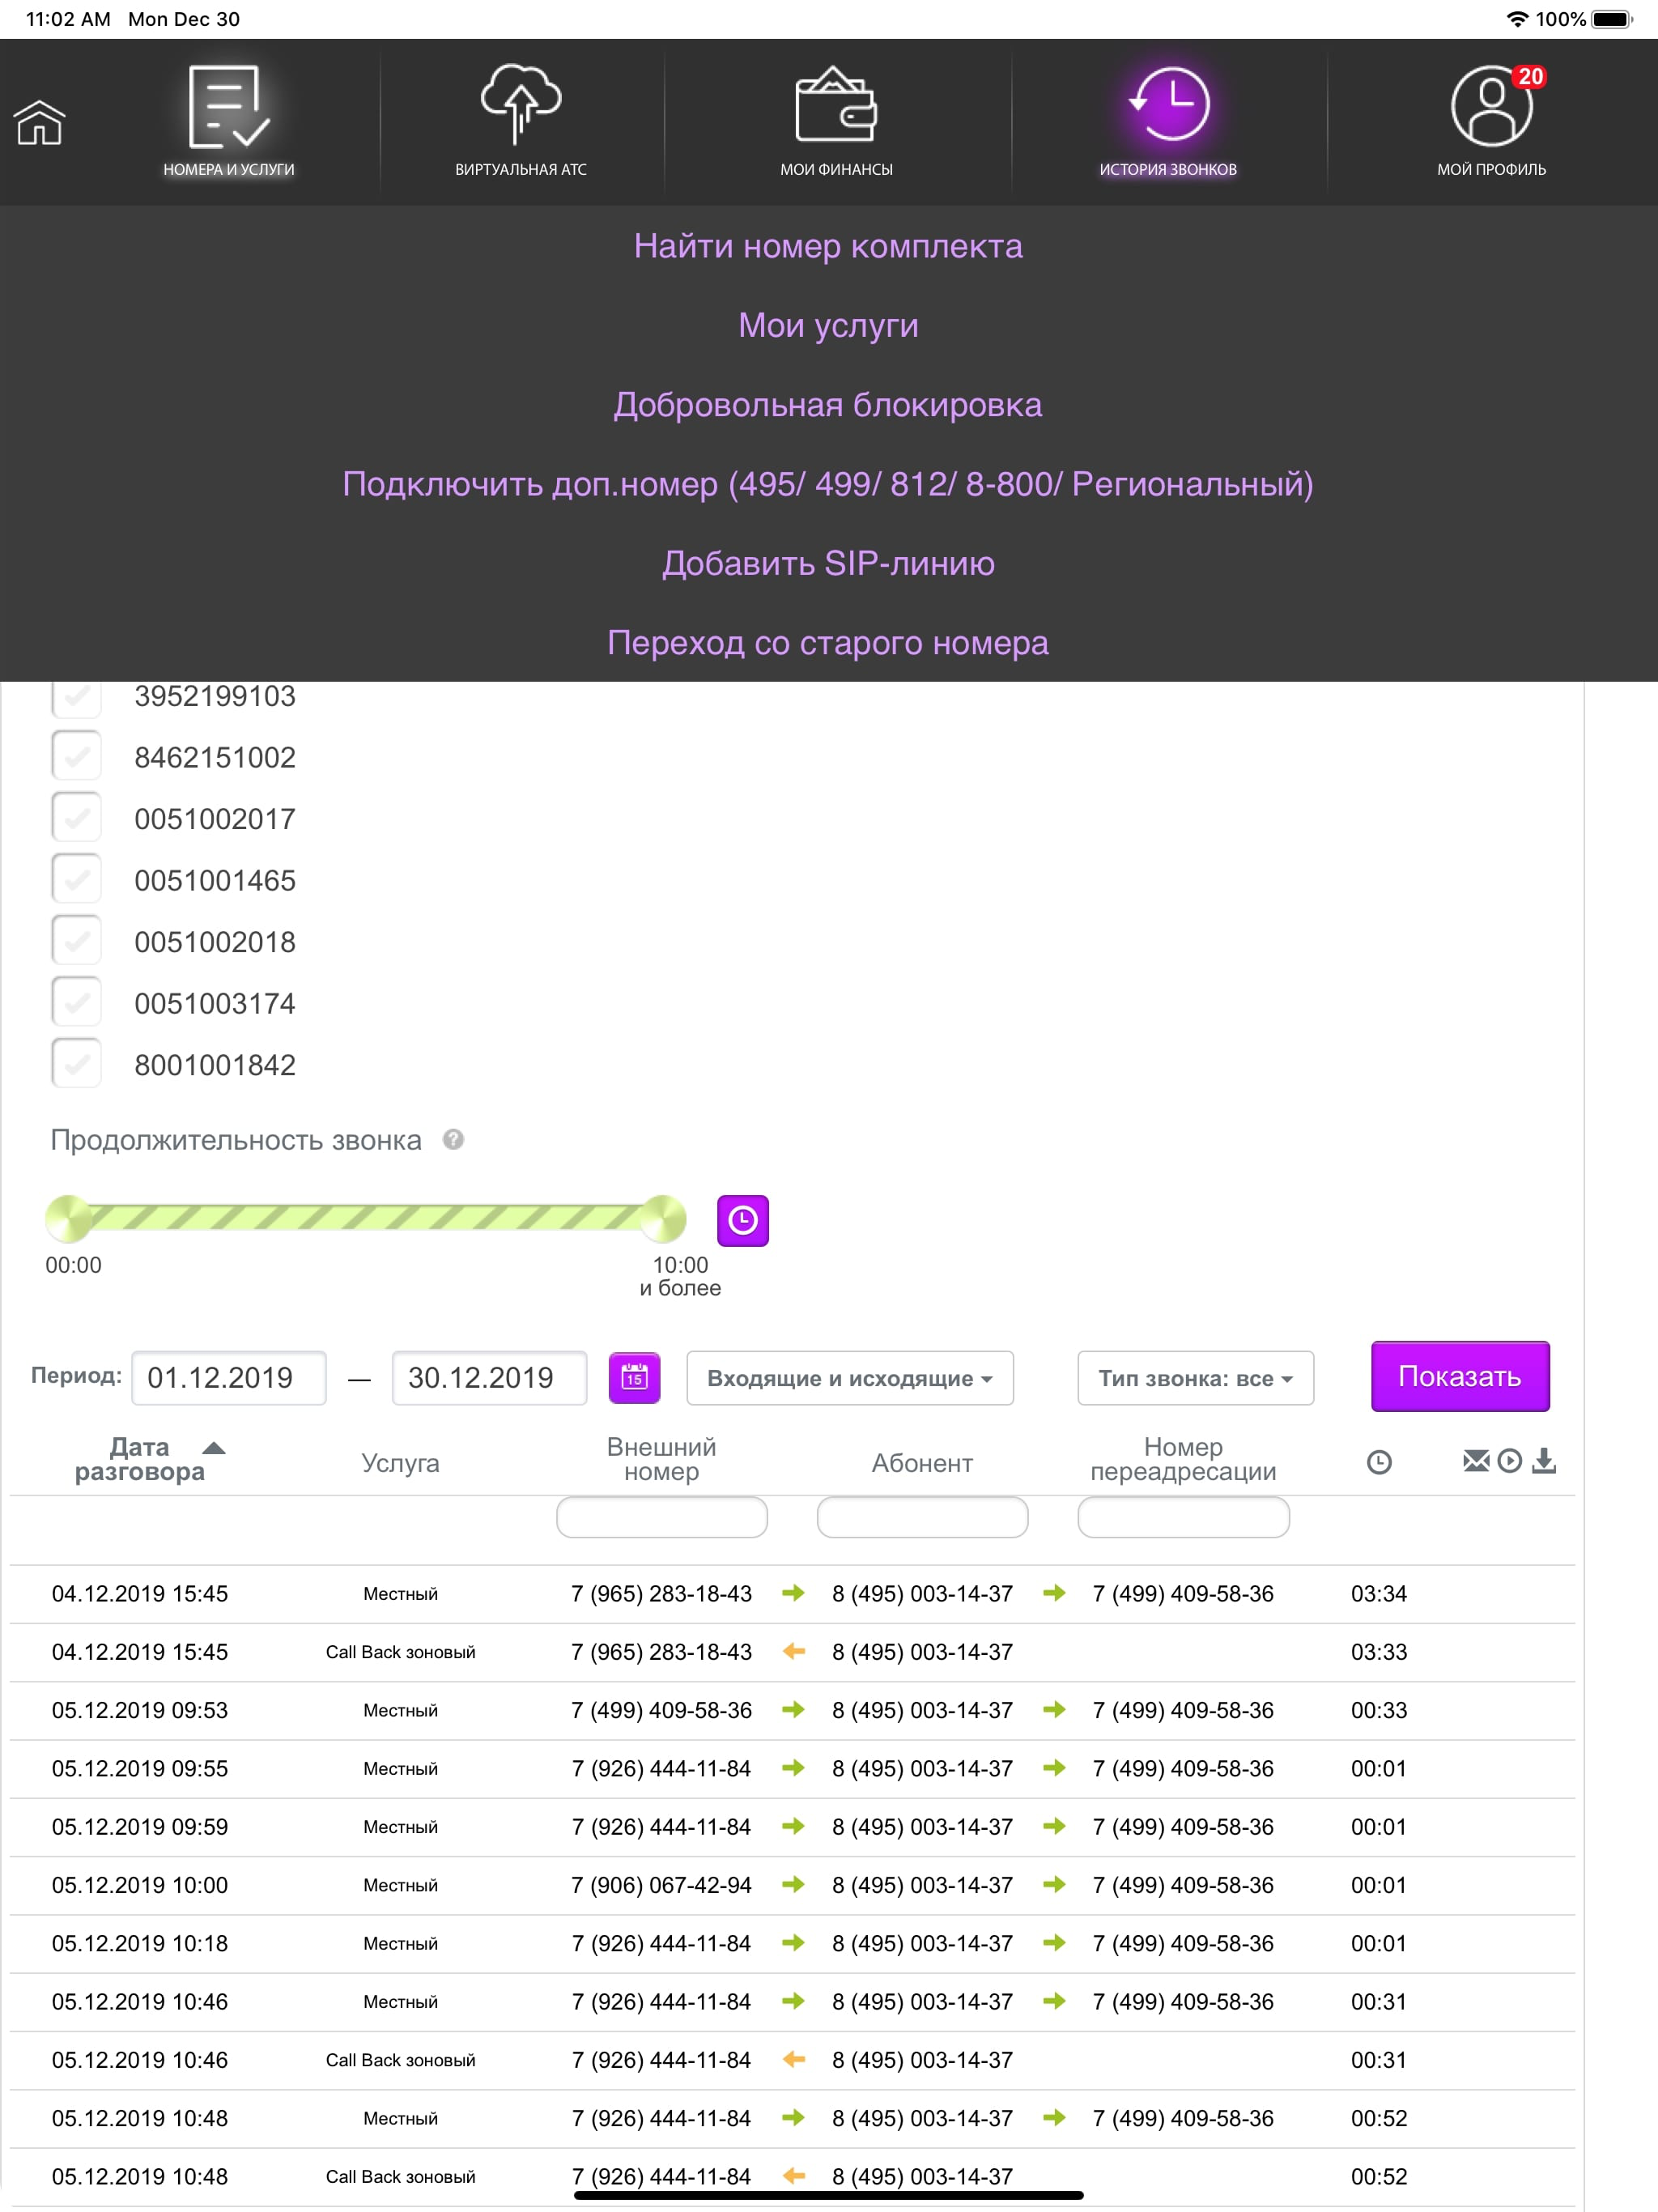The width and height of the screenshot is (1658, 2212).
Task: Open the Тип звонка: все dropdown
Action: tap(1195, 1378)
